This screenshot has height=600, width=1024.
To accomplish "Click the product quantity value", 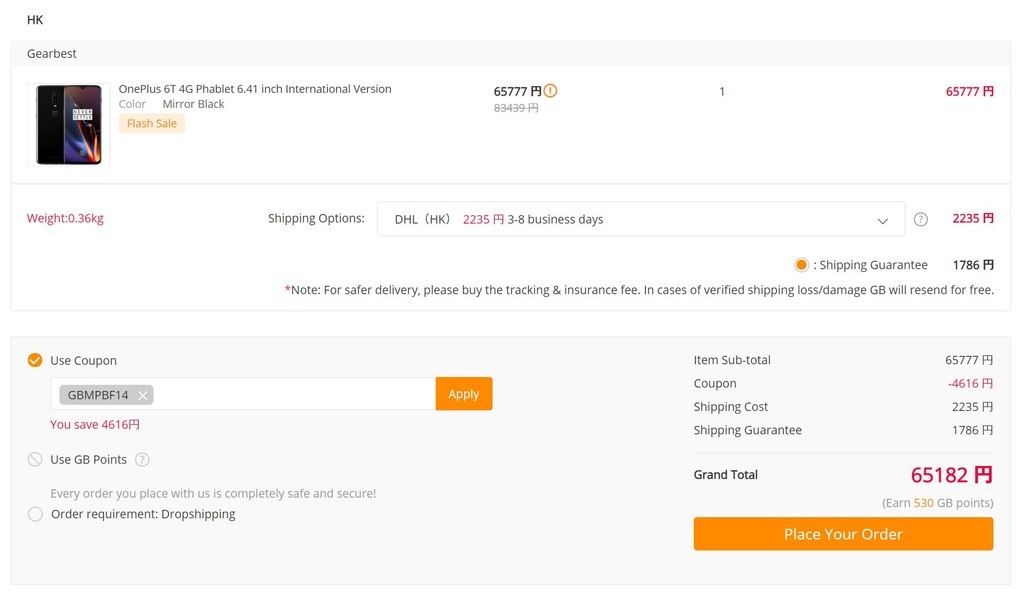I will [x=722, y=92].
